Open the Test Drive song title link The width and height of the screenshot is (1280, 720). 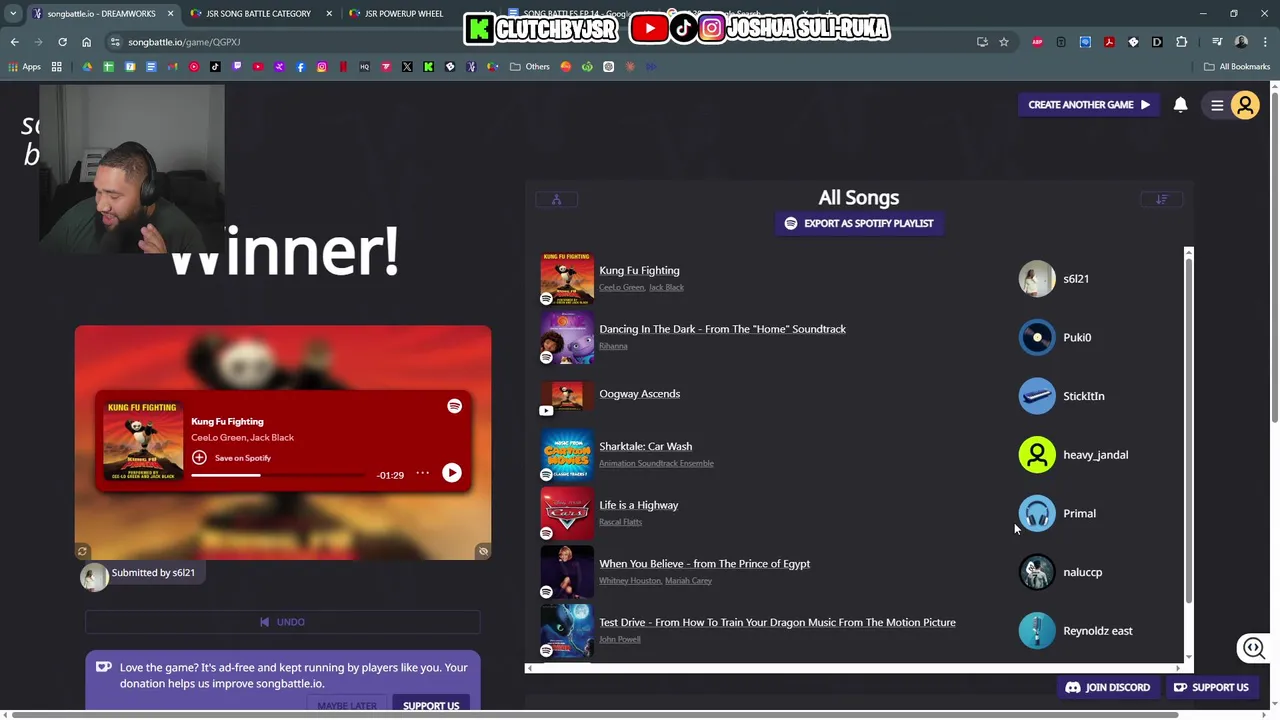coord(777,622)
